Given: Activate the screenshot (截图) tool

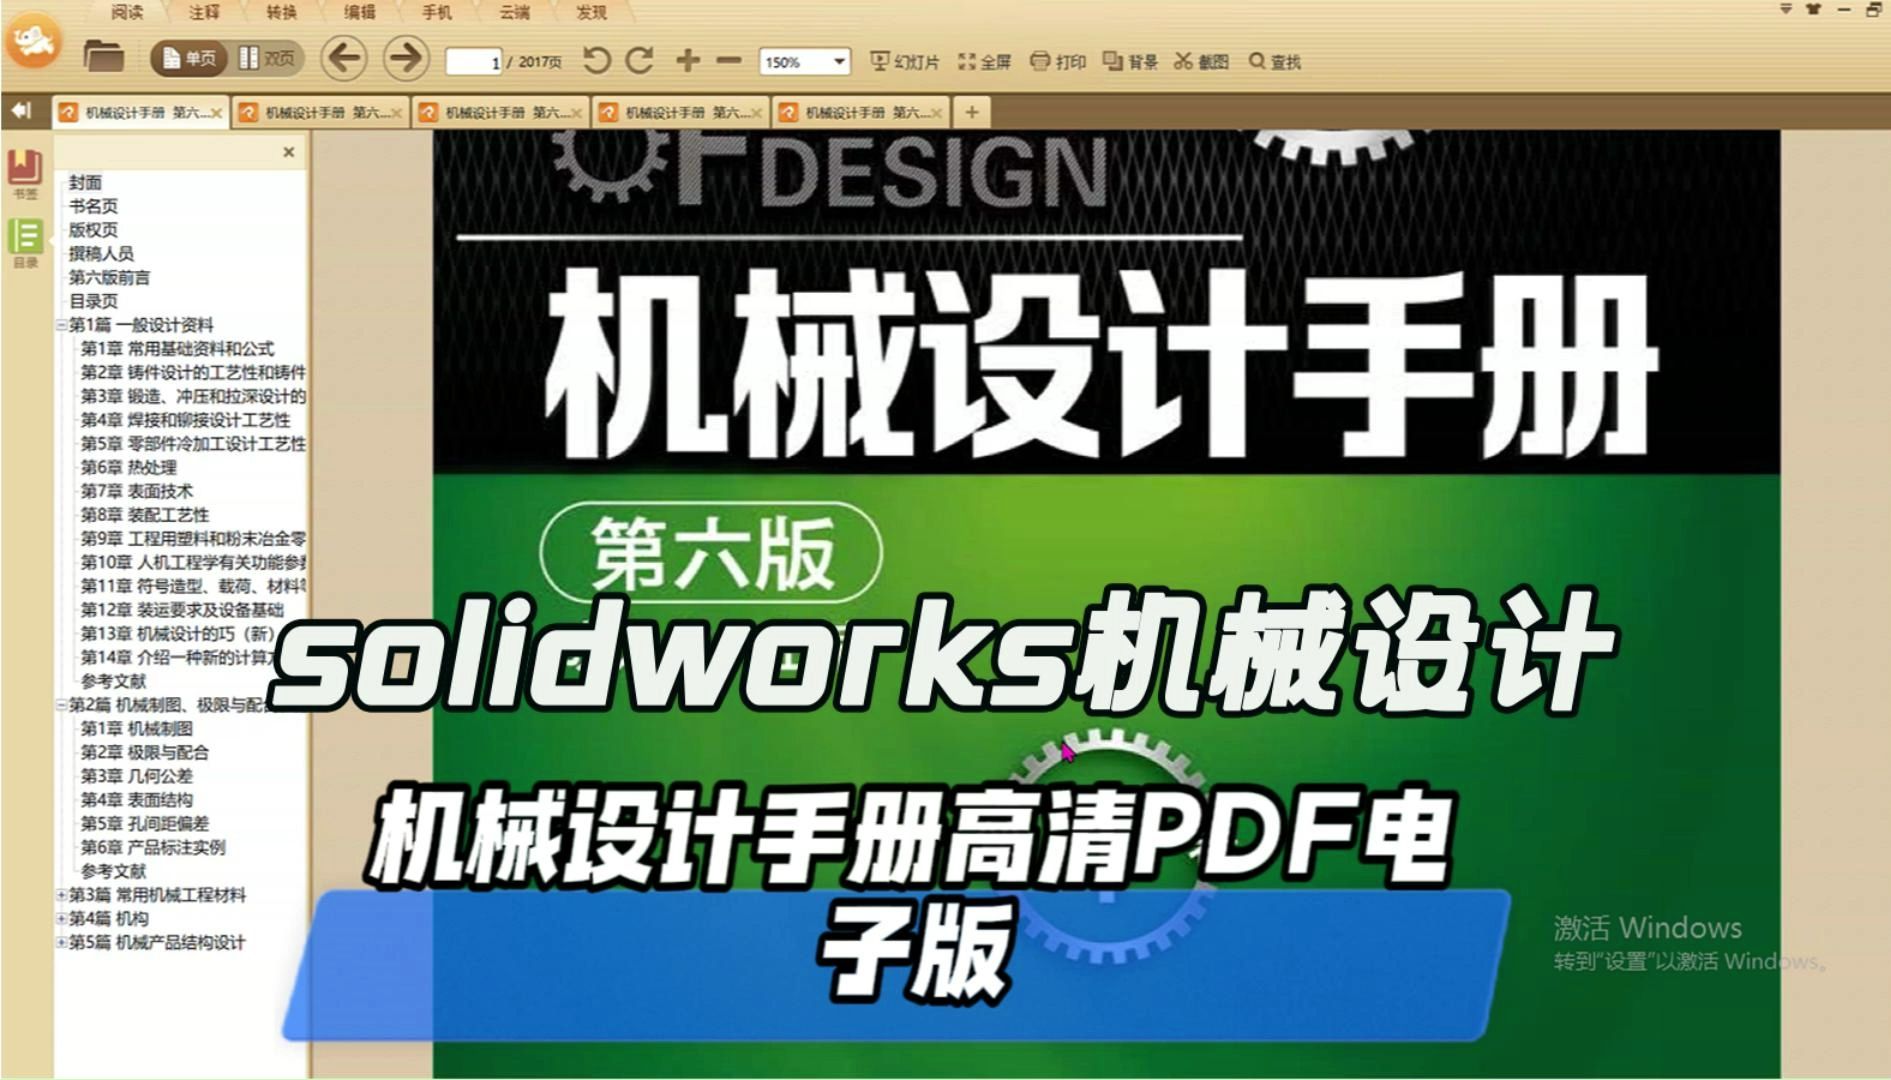Looking at the screenshot, I should click(x=1201, y=62).
